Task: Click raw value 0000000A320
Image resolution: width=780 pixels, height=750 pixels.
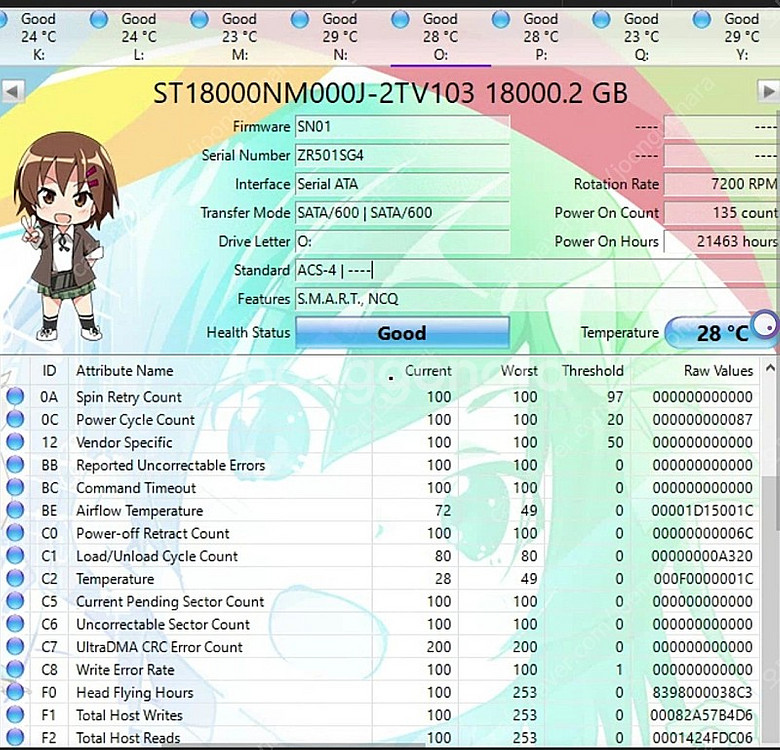Action: tap(702, 556)
